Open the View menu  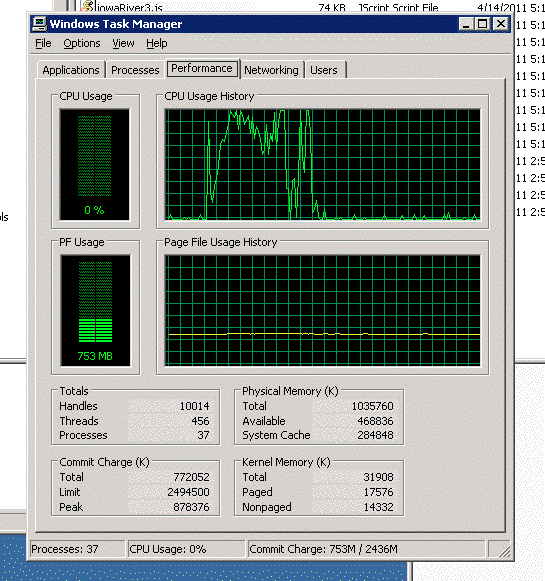(x=123, y=43)
